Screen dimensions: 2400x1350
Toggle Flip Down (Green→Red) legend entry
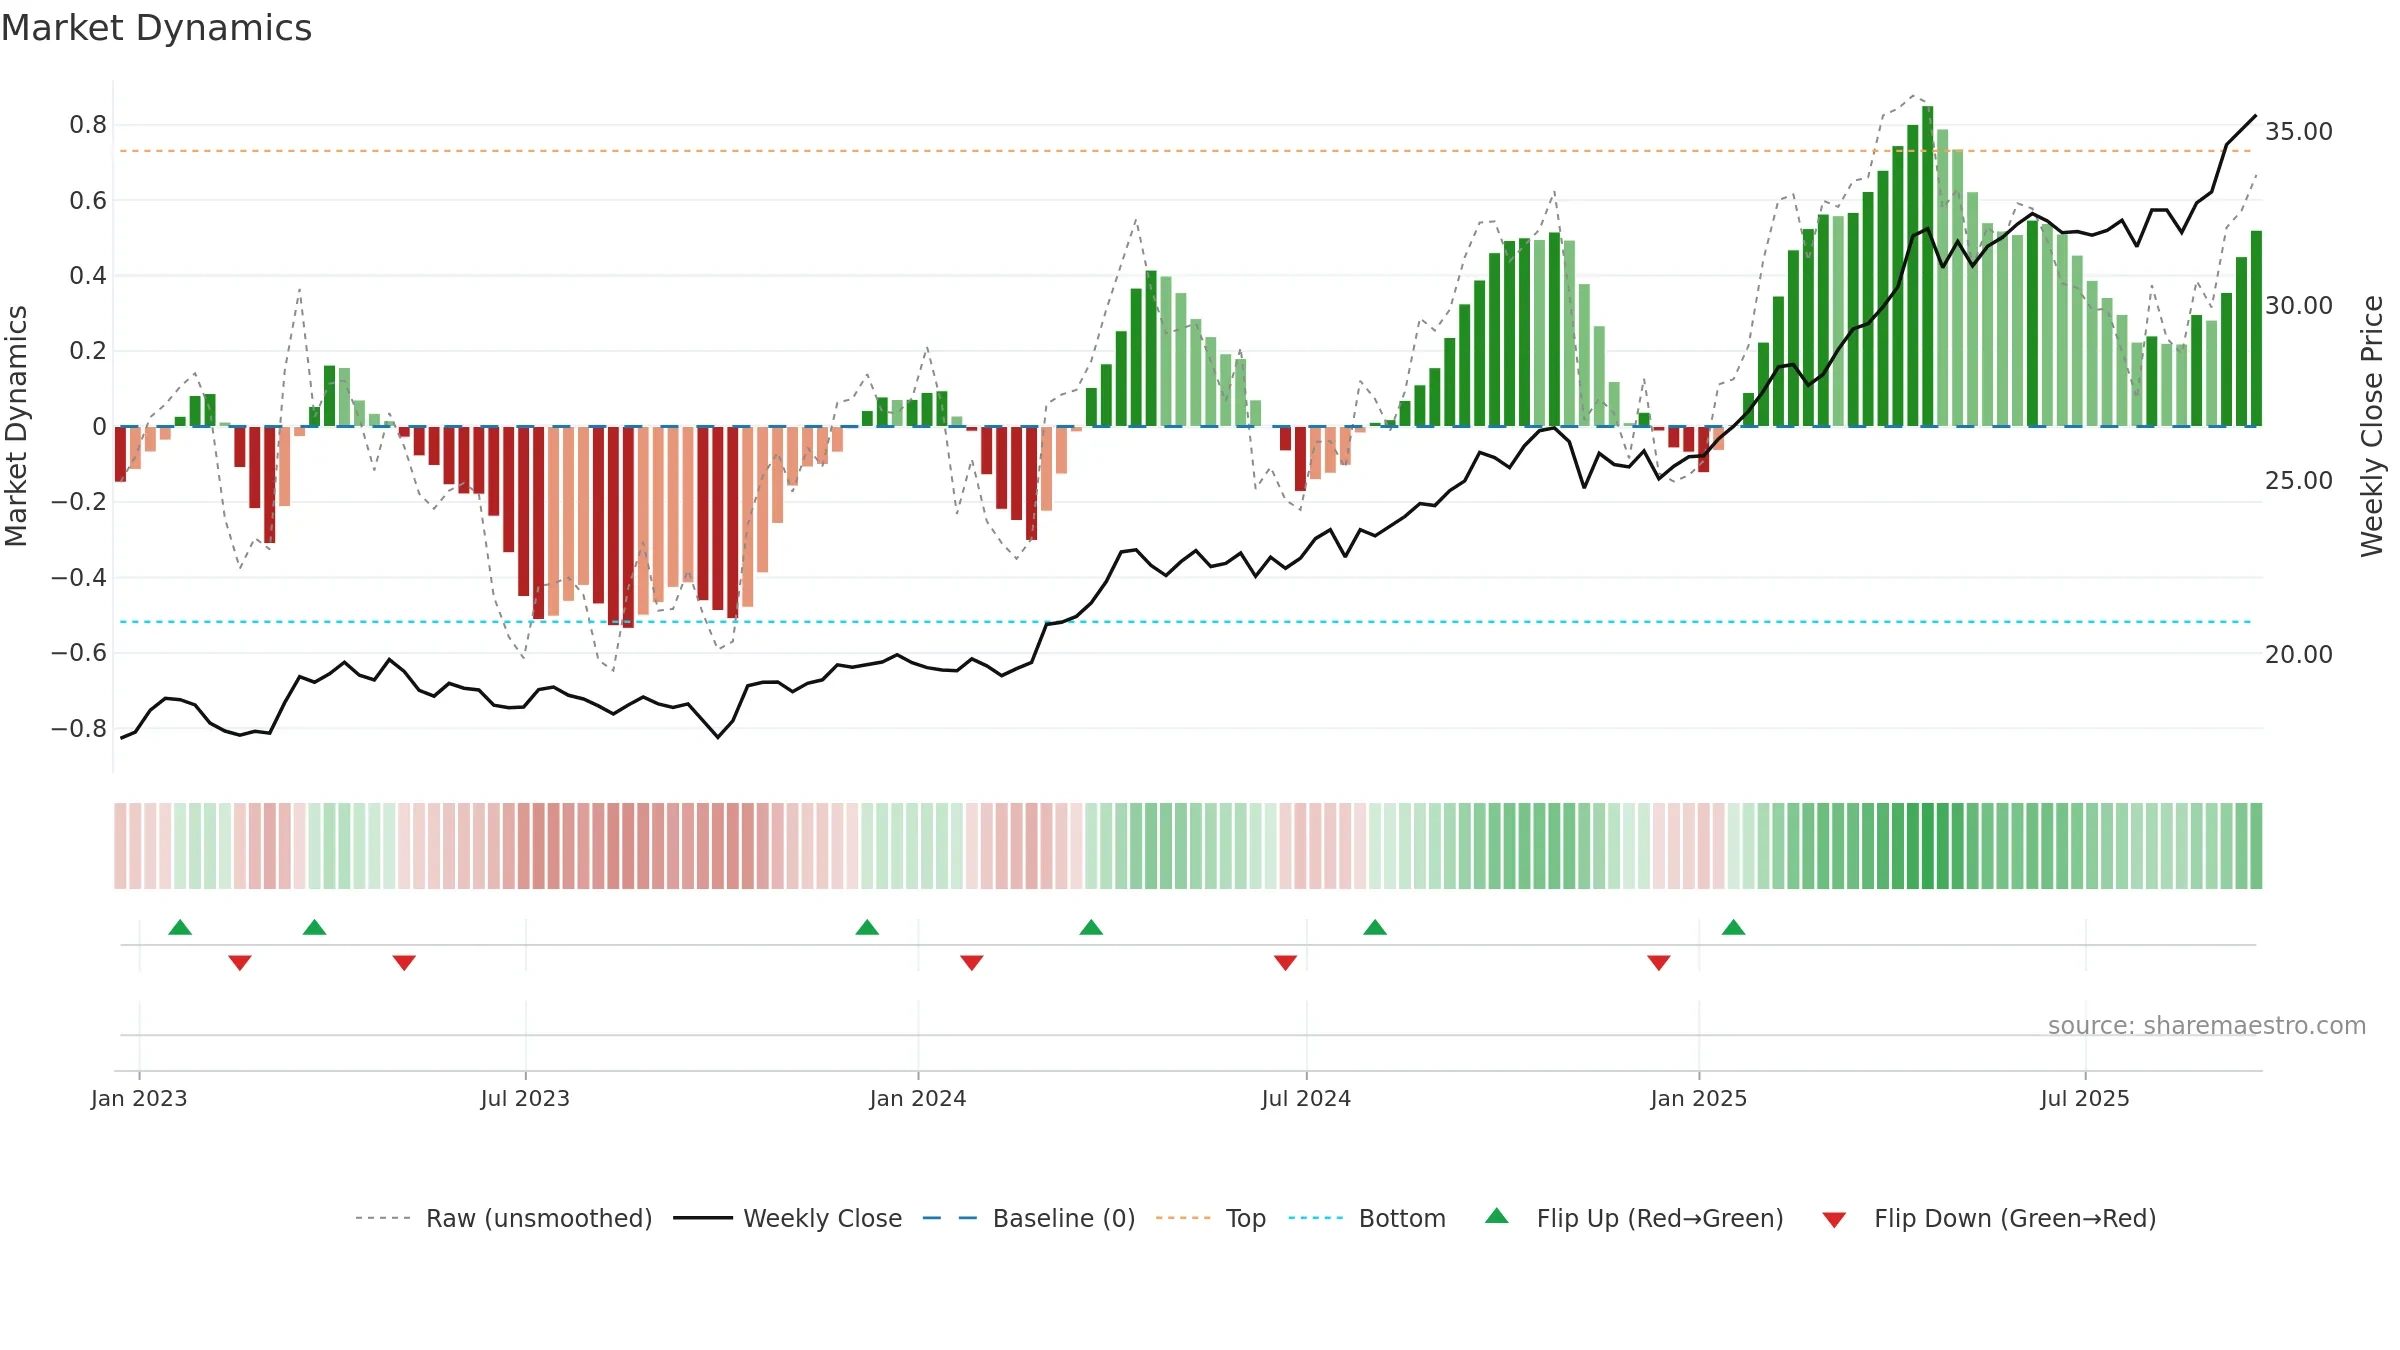tap(1988, 1218)
